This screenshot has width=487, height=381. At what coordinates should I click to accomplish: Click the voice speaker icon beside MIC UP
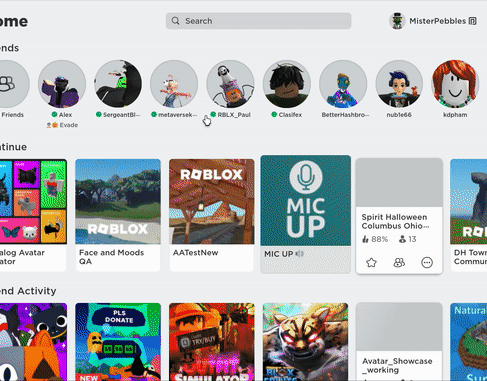(300, 254)
